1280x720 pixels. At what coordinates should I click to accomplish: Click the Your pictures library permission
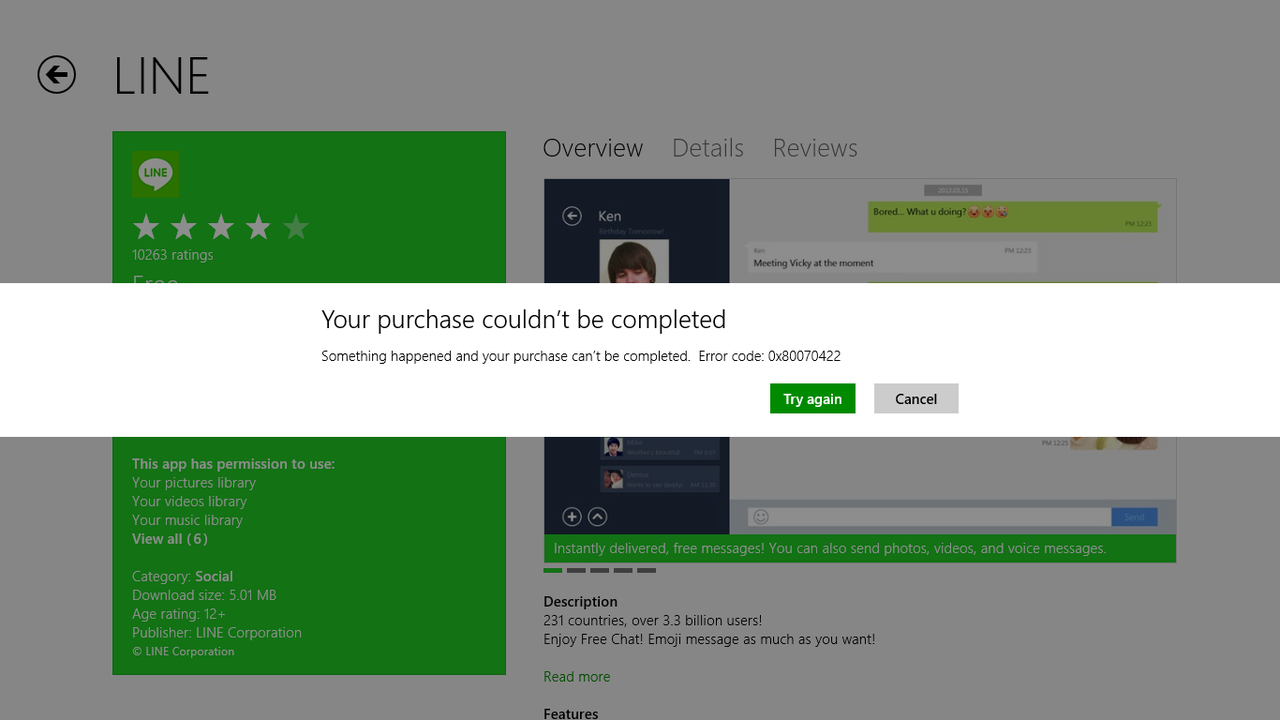(194, 483)
